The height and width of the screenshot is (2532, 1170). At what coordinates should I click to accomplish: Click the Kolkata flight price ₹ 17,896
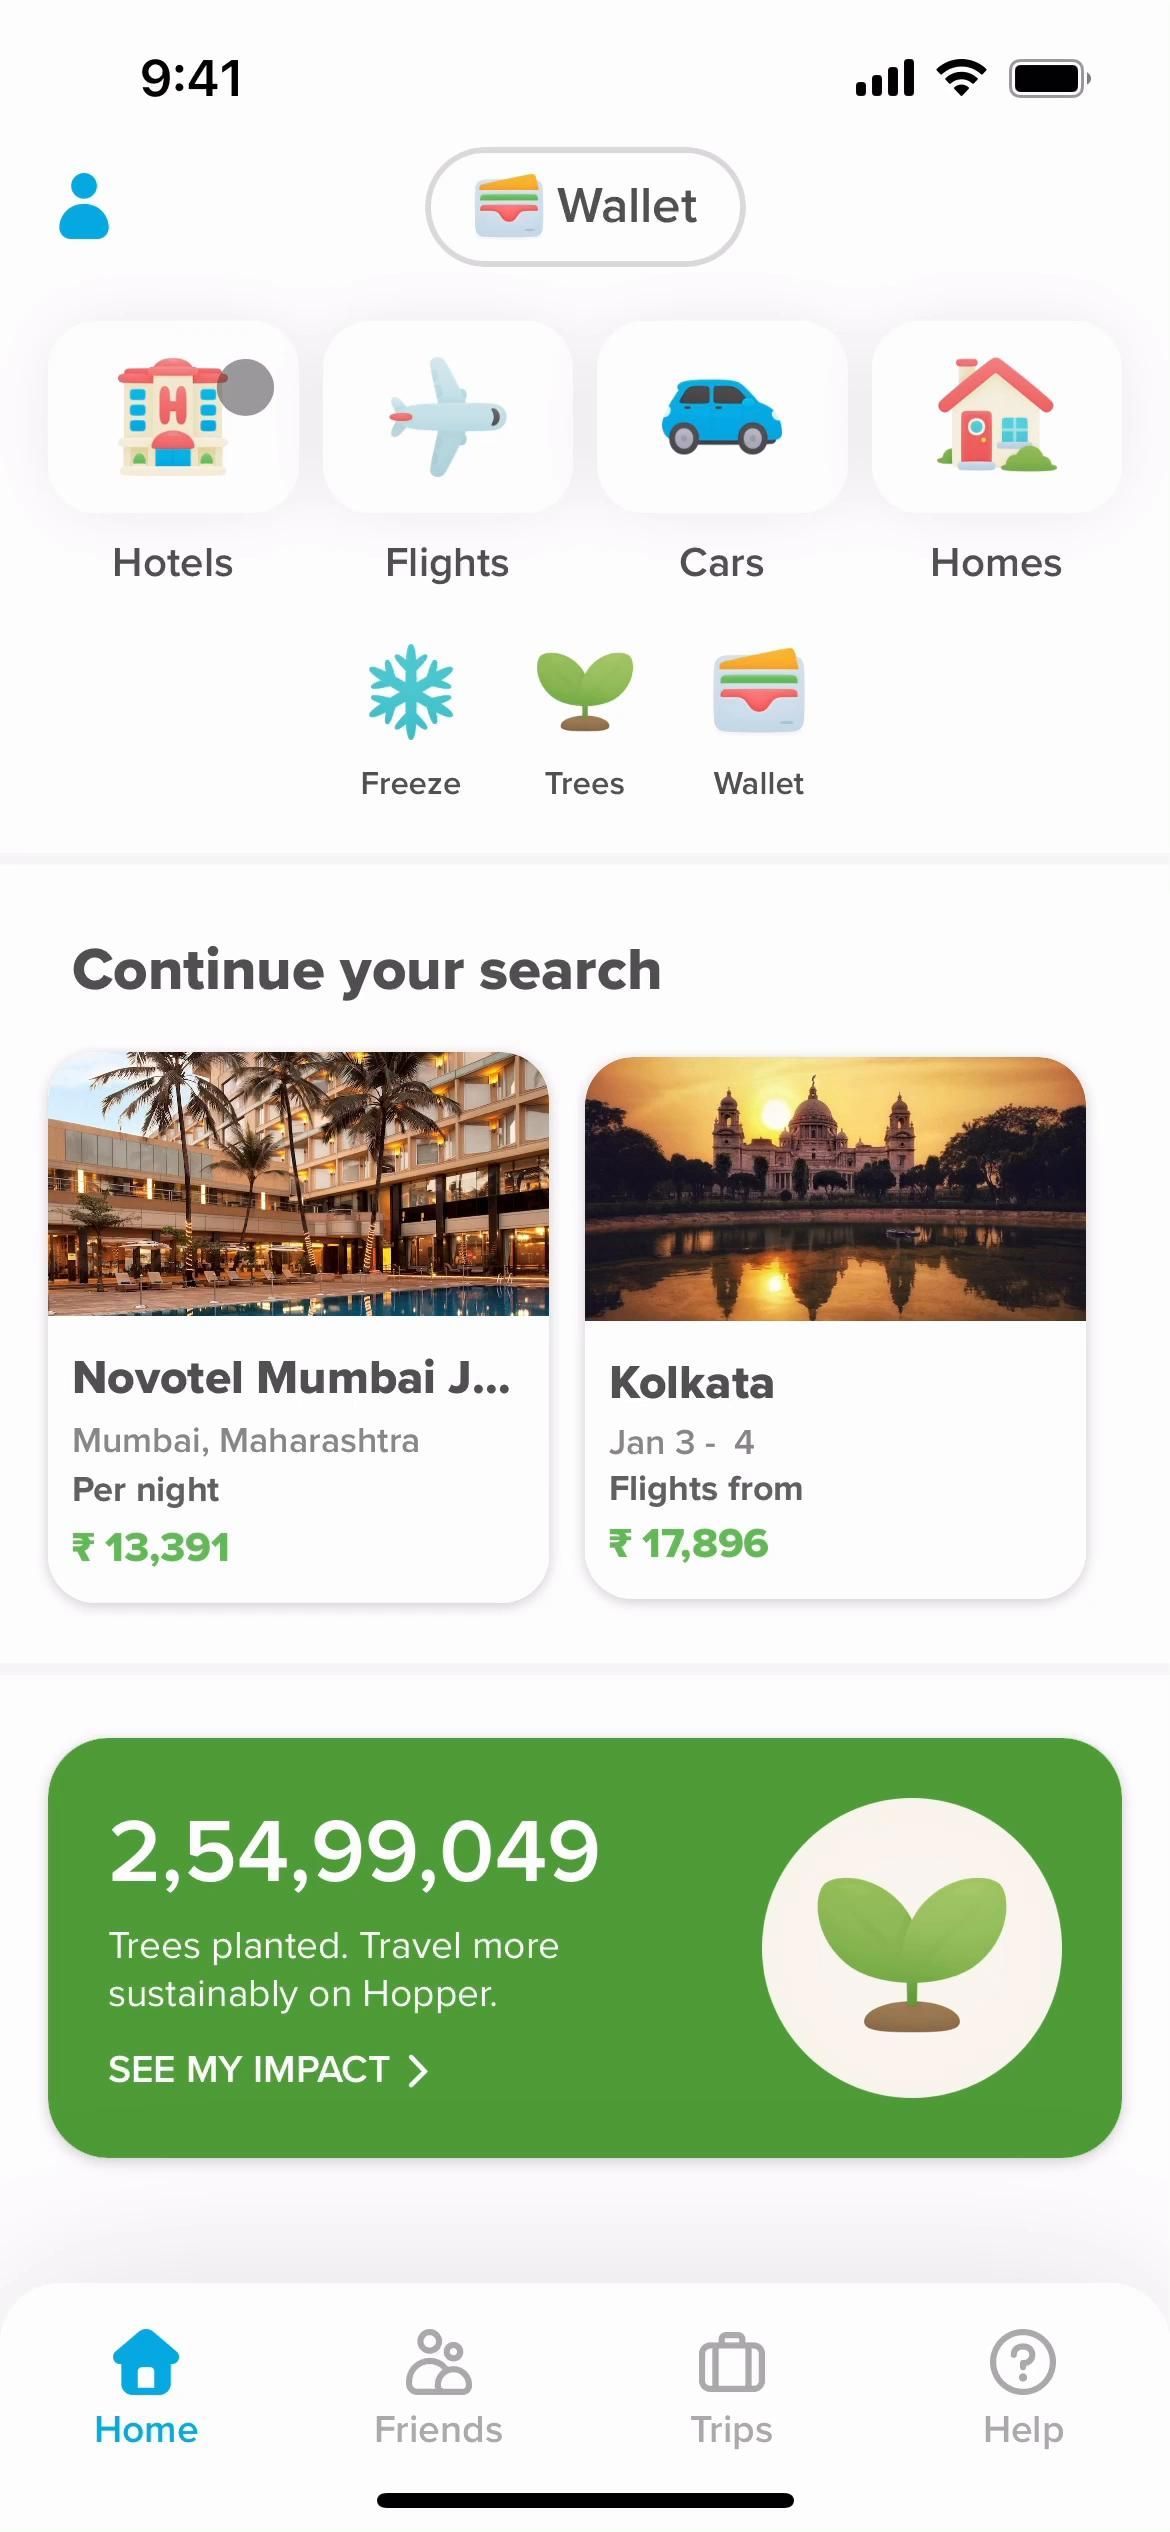[x=689, y=1543]
